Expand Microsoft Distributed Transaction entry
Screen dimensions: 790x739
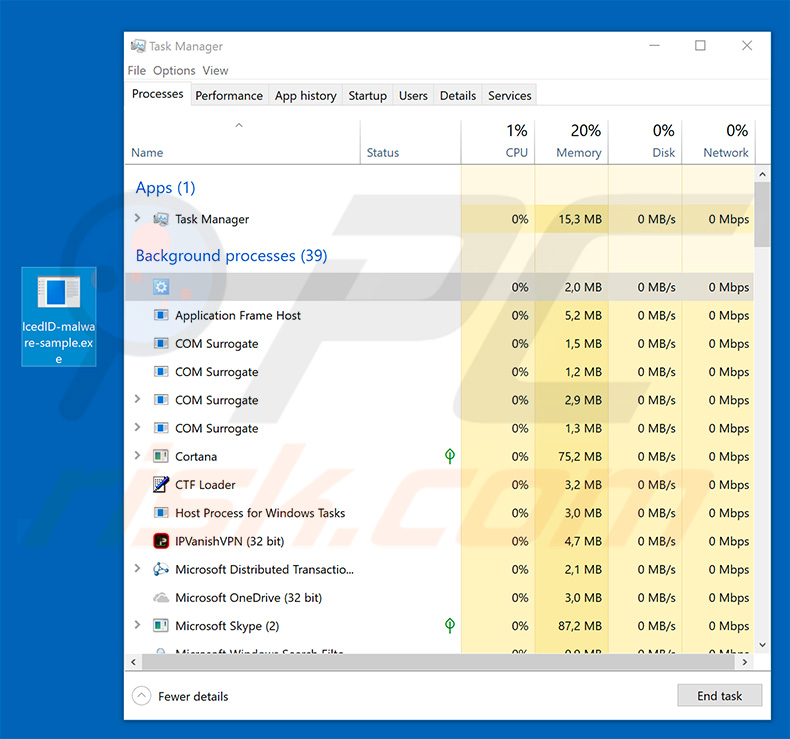137,568
